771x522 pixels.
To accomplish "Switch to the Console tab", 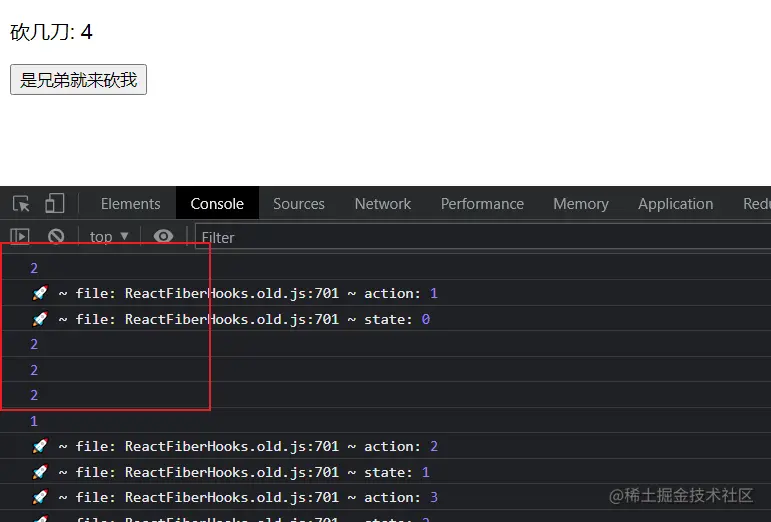I will [x=217, y=203].
